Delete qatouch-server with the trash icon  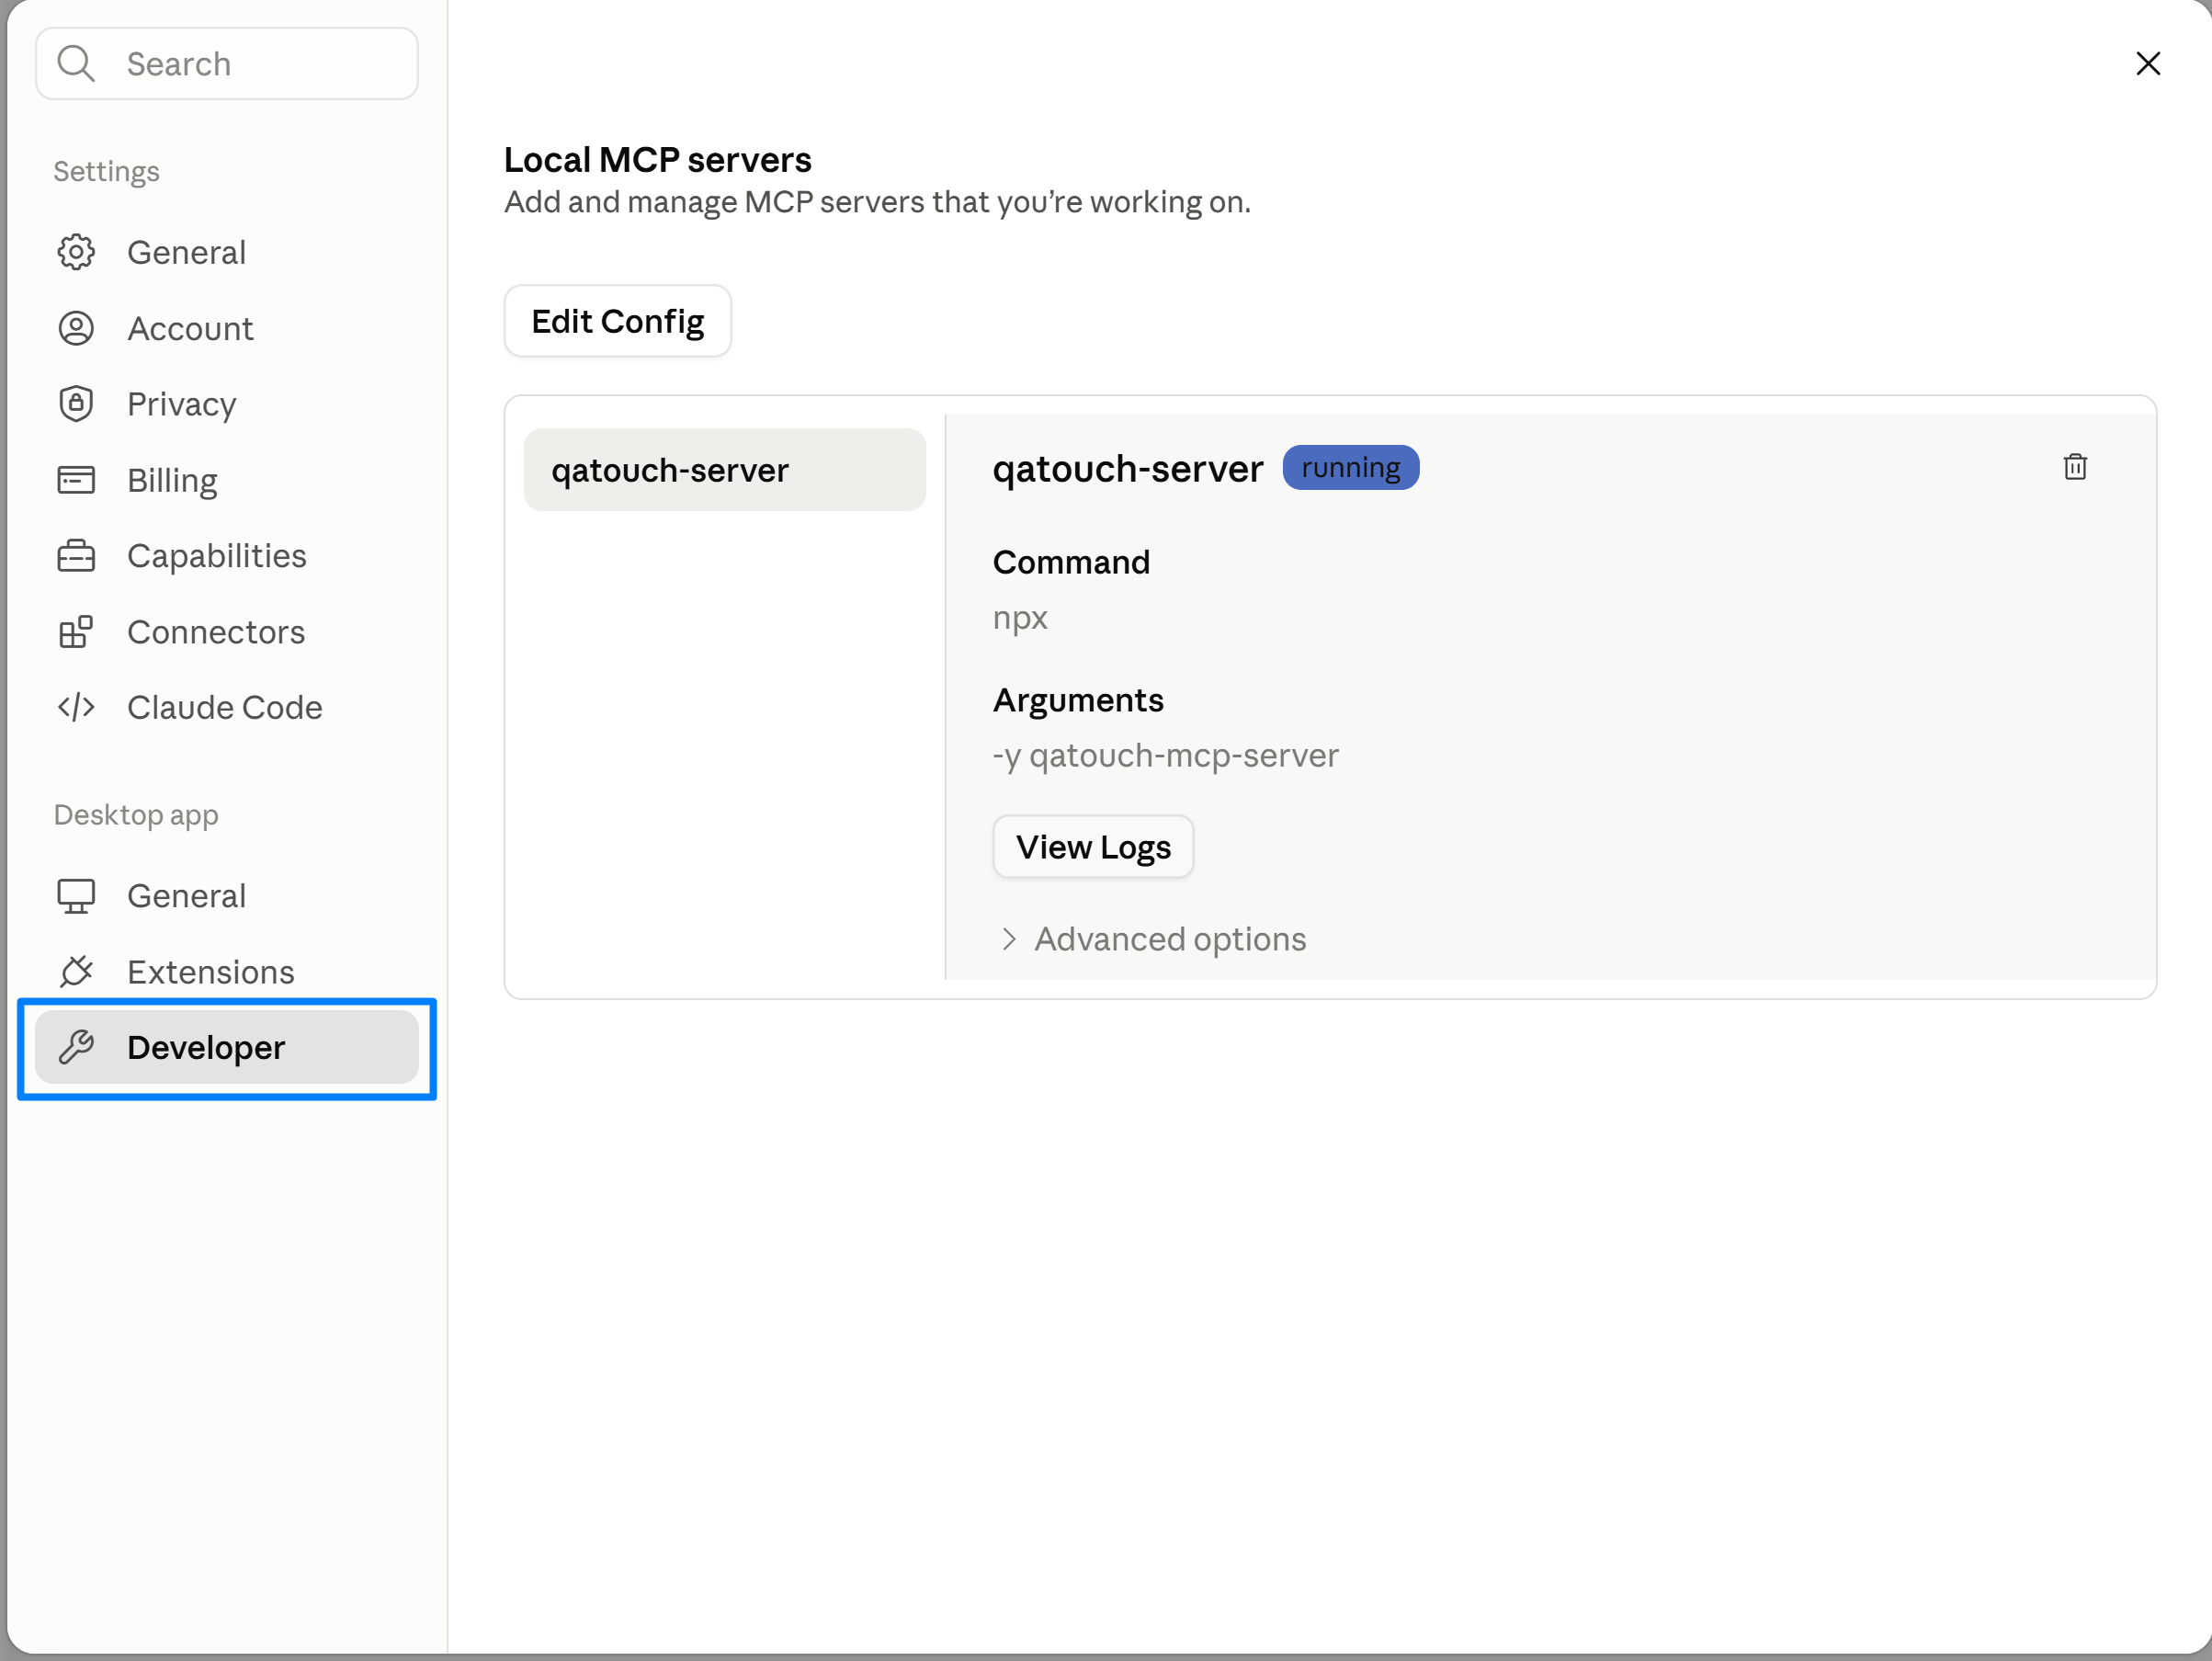[2075, 467]
